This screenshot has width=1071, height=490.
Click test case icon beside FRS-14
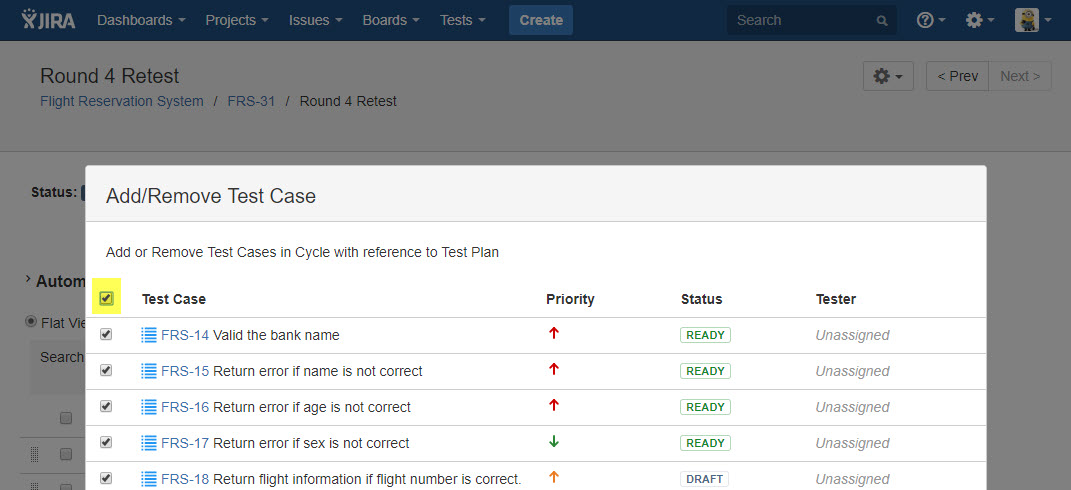tap(149, 335)
